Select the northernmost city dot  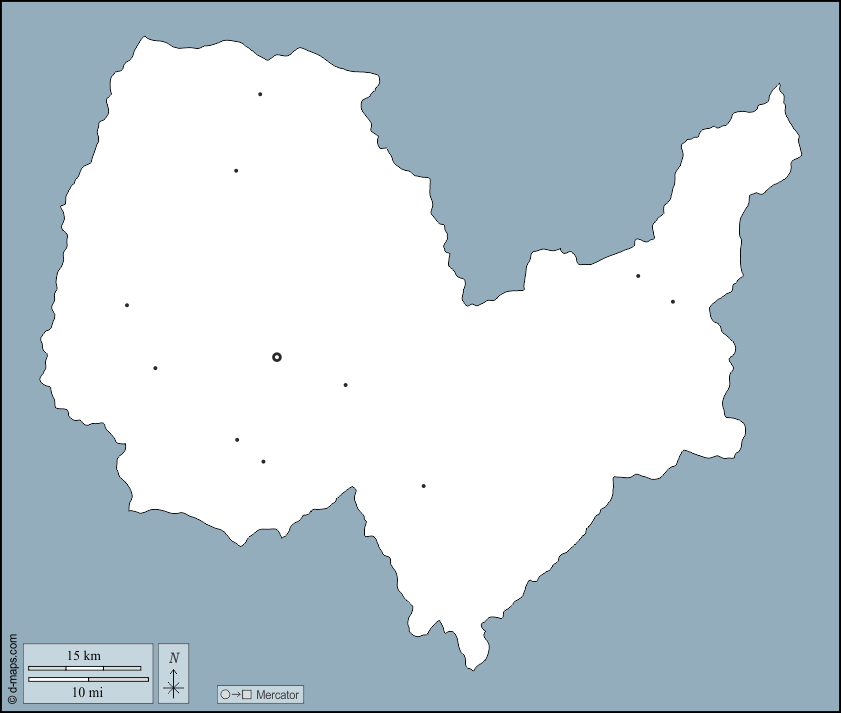pos(260,94)
